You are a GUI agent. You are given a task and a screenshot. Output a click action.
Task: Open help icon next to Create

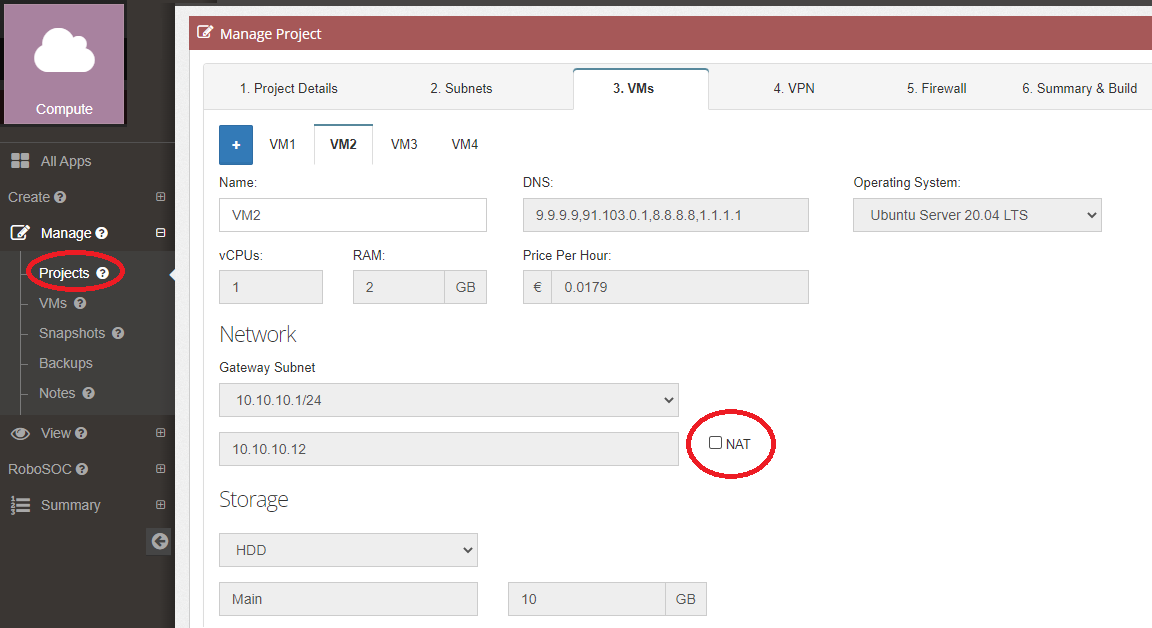click(60, 197)
